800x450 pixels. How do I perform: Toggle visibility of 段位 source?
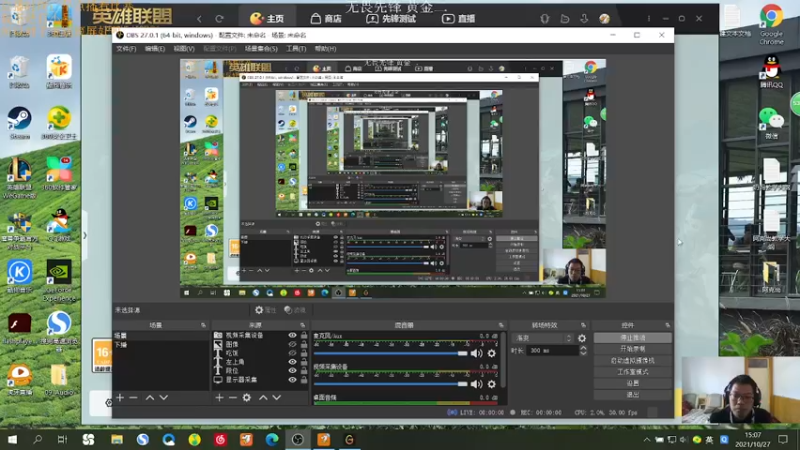pos(292,371)
